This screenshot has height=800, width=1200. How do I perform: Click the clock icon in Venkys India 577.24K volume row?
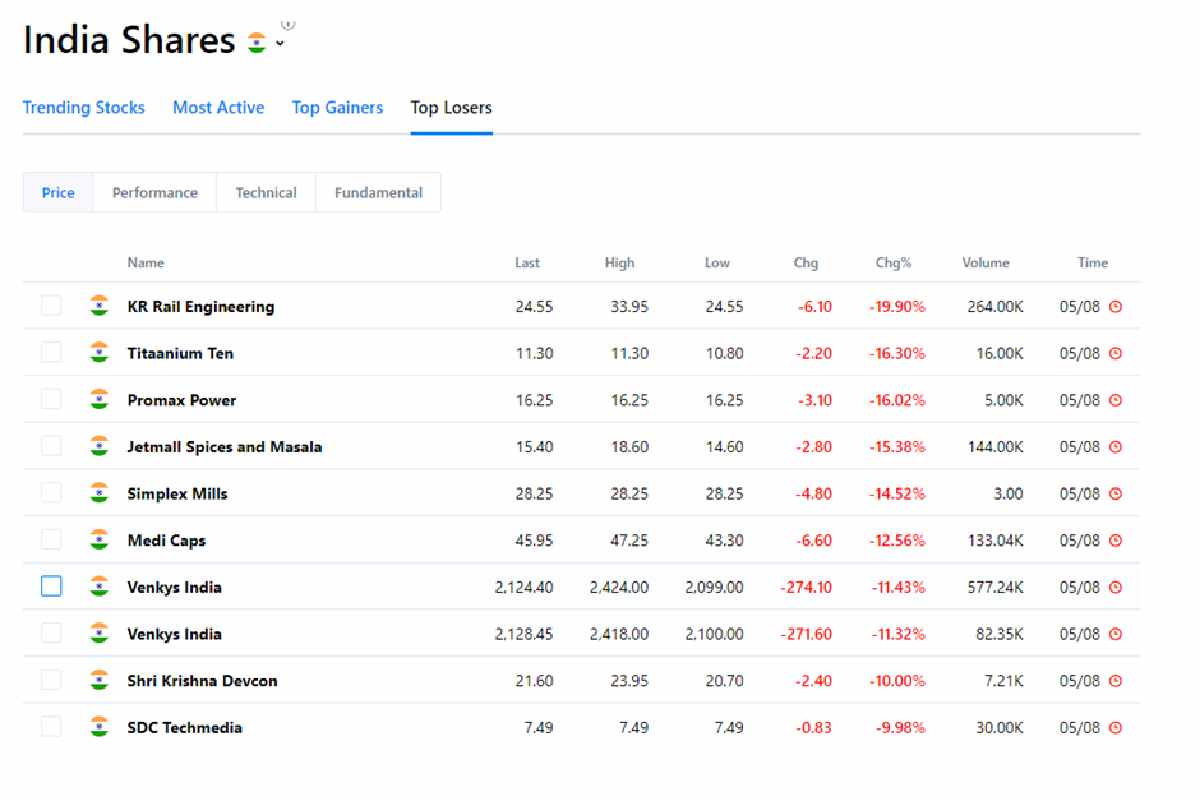click(x=1116, y=587)
